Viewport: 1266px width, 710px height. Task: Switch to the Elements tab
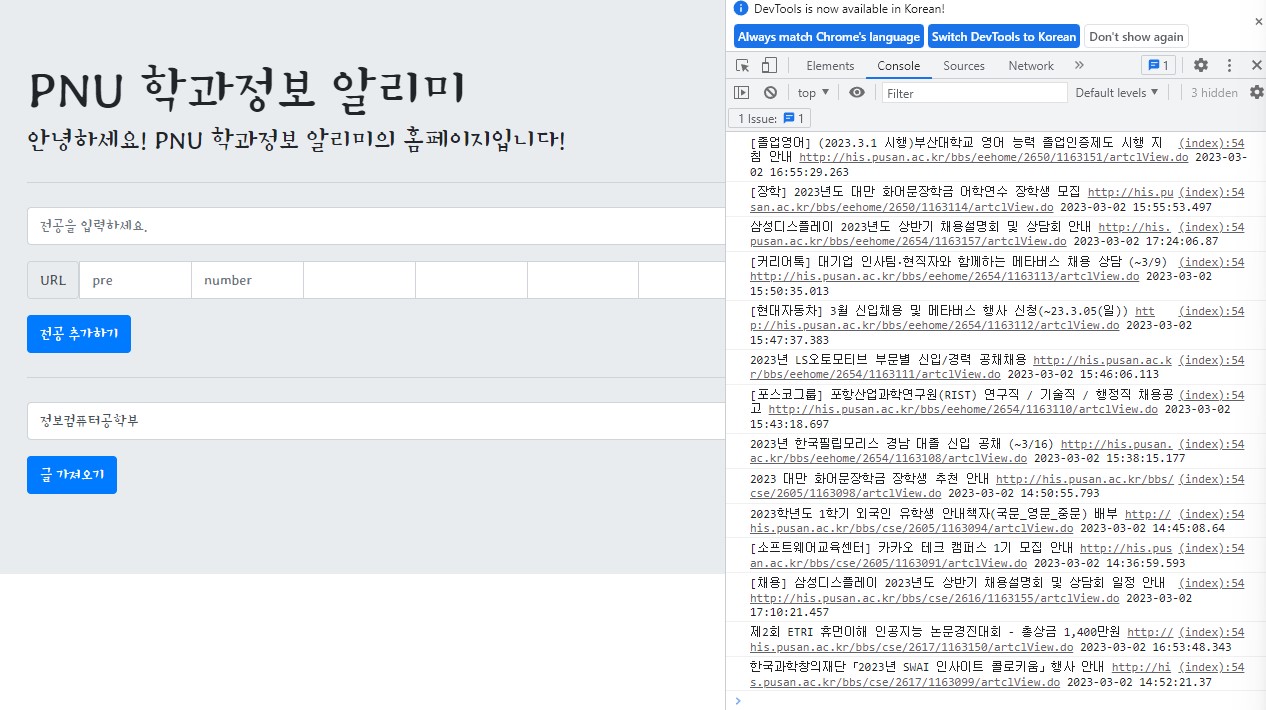[x=830, y=66]
